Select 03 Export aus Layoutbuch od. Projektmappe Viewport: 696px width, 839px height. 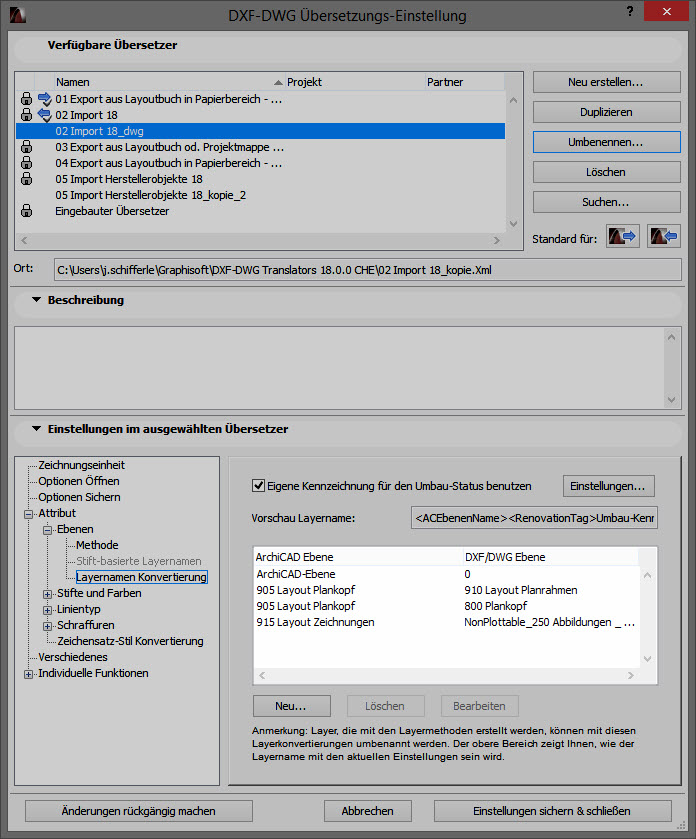tap(260, 147)
